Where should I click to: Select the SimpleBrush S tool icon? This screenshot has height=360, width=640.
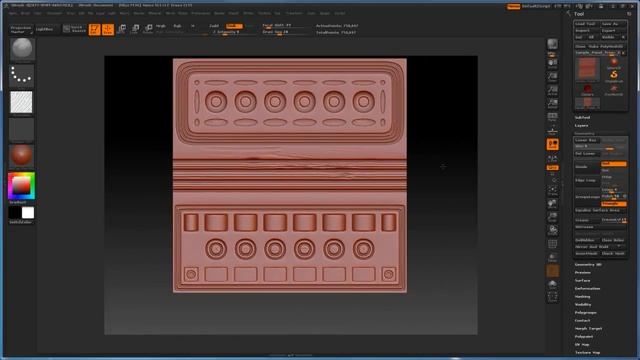[614, 76]
